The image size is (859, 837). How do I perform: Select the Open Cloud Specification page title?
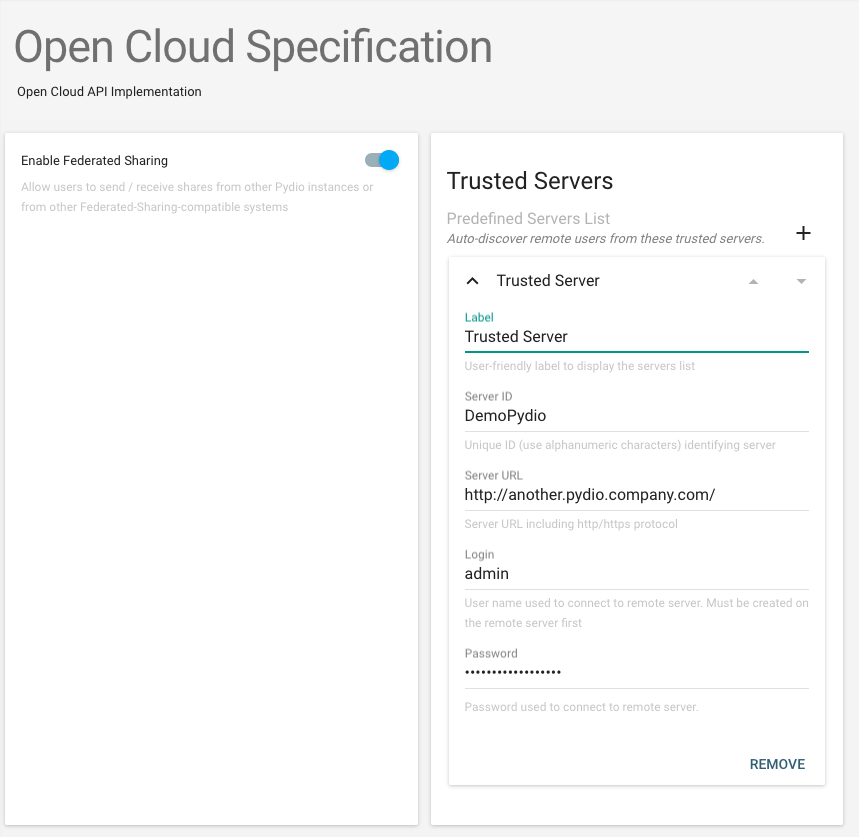pos(253,48)
